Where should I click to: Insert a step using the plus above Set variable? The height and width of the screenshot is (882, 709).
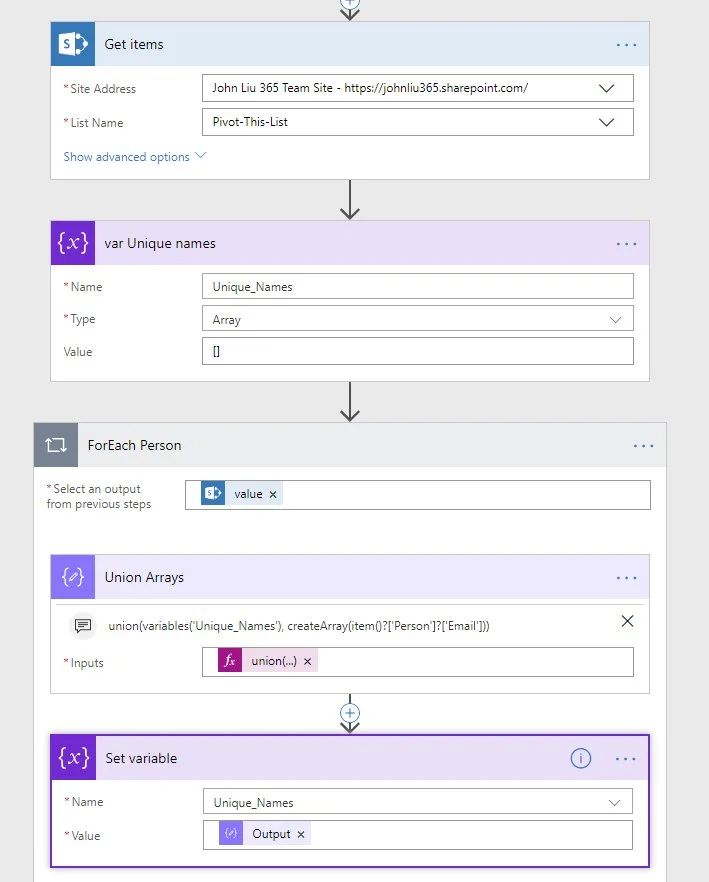tap(350, 713)
